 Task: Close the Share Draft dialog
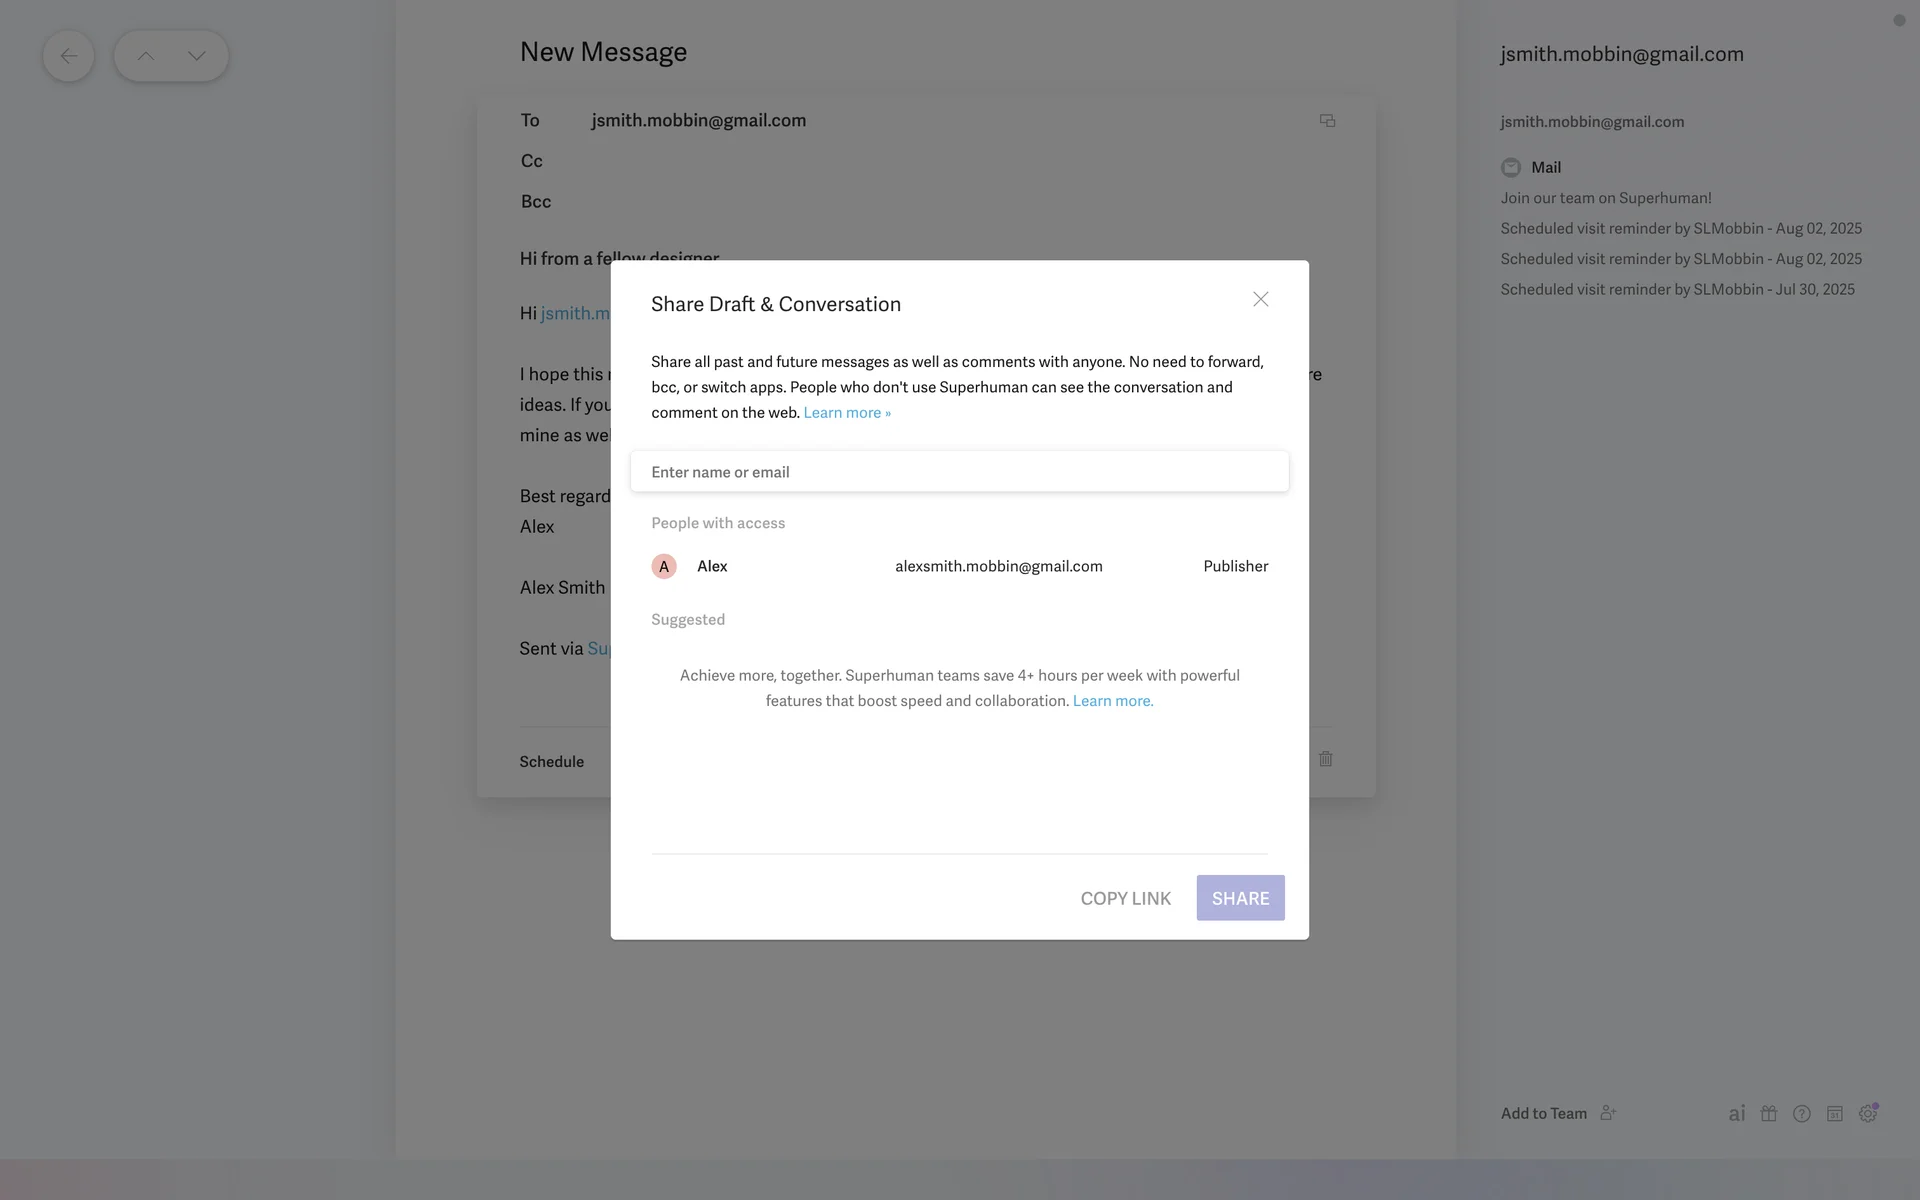pos(1260,299)
